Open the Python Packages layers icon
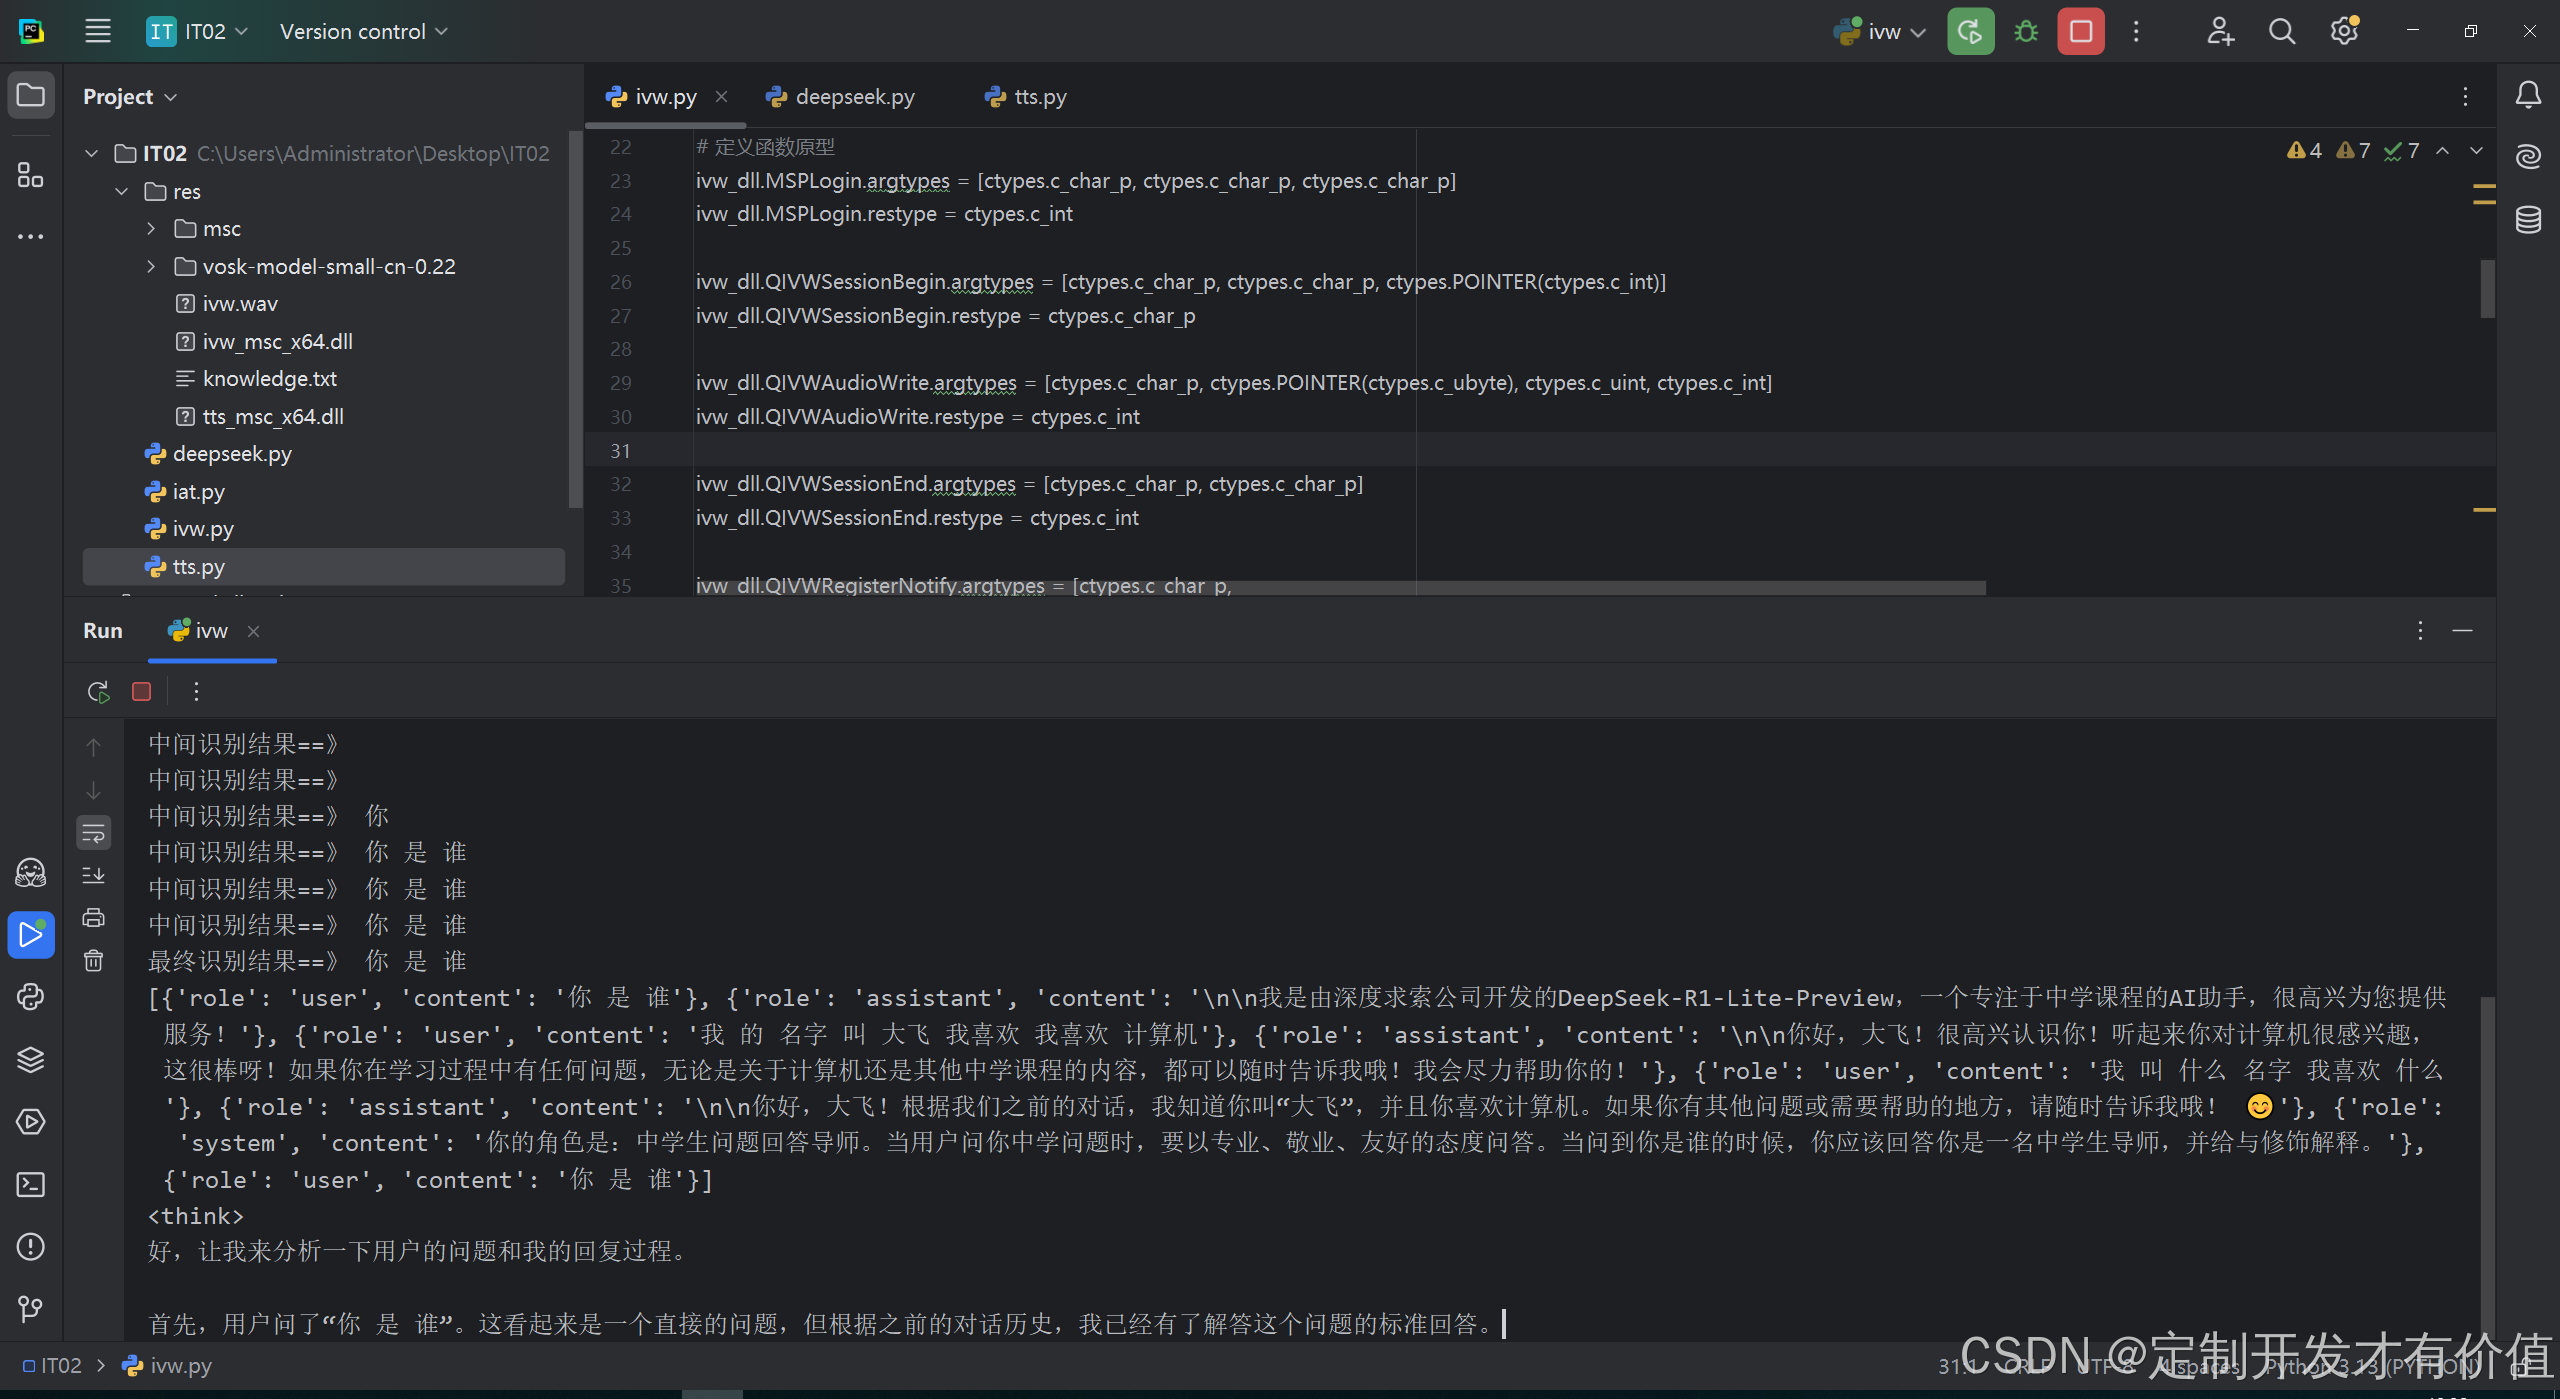Image resolution: width=2560 pixels, height=1399 pixels. click(x=31, y=1060)
